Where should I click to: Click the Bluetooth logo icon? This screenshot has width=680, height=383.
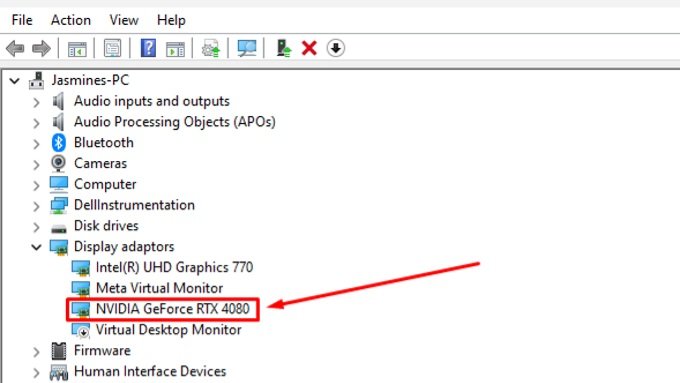pyautogui.click(x=59, y=143)
